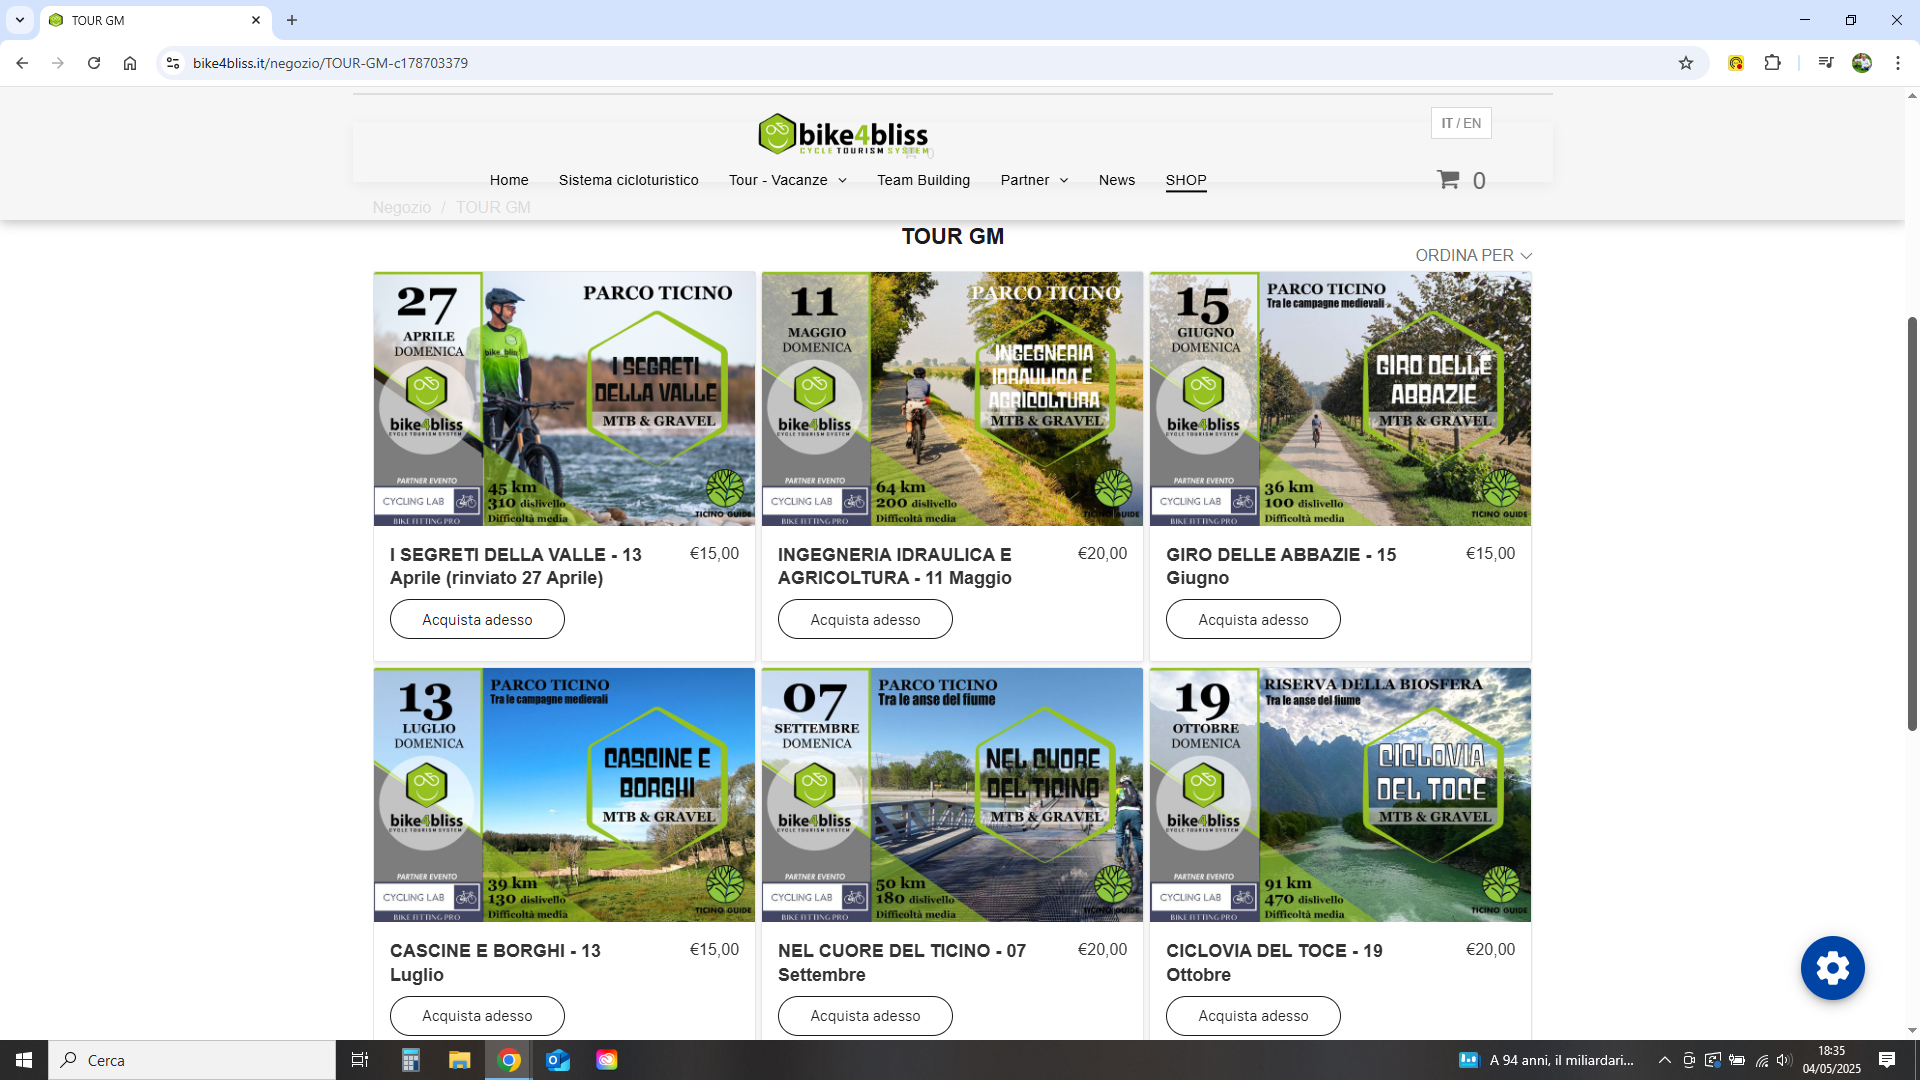Viewport: 1920px width, 1080px height.
Task: Open the Sistema cicloturistico page
Action: 628,180
